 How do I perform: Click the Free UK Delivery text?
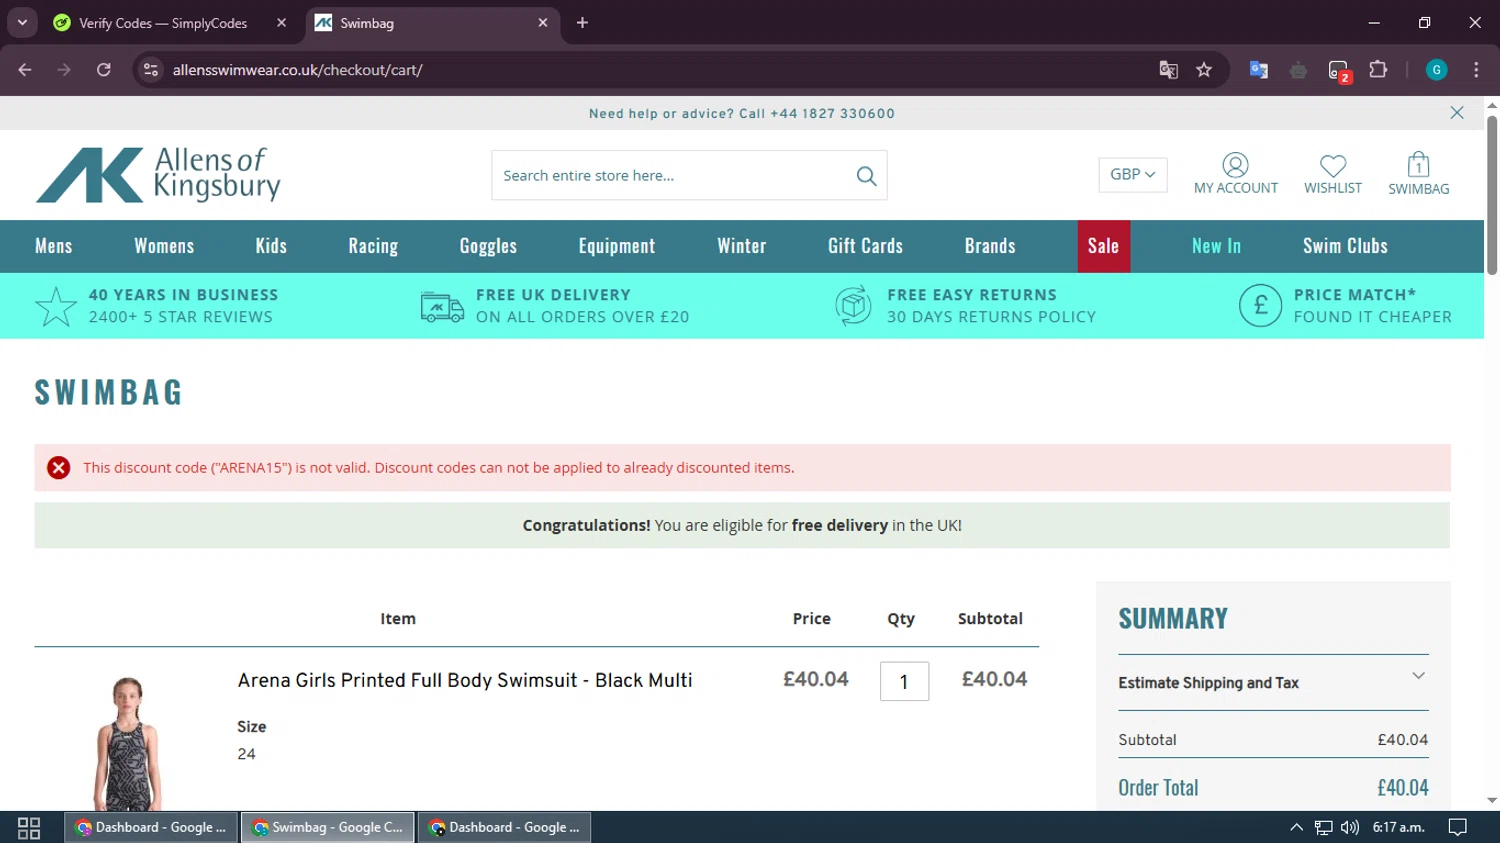[x=553, y=295]
